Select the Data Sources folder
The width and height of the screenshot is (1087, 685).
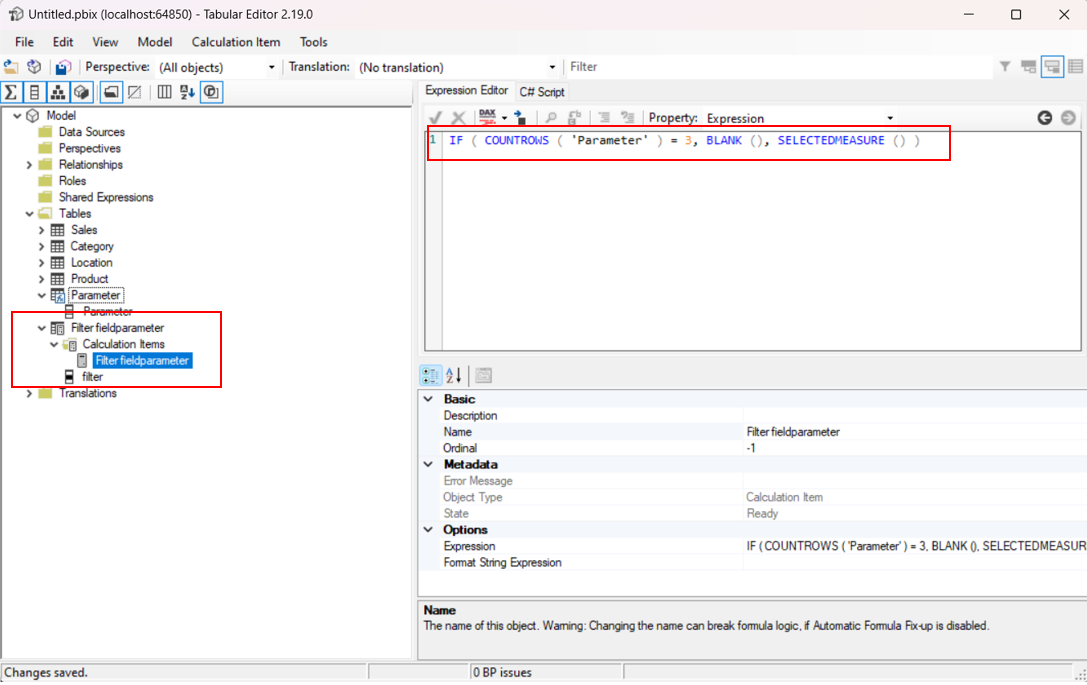tap(92, 132)
